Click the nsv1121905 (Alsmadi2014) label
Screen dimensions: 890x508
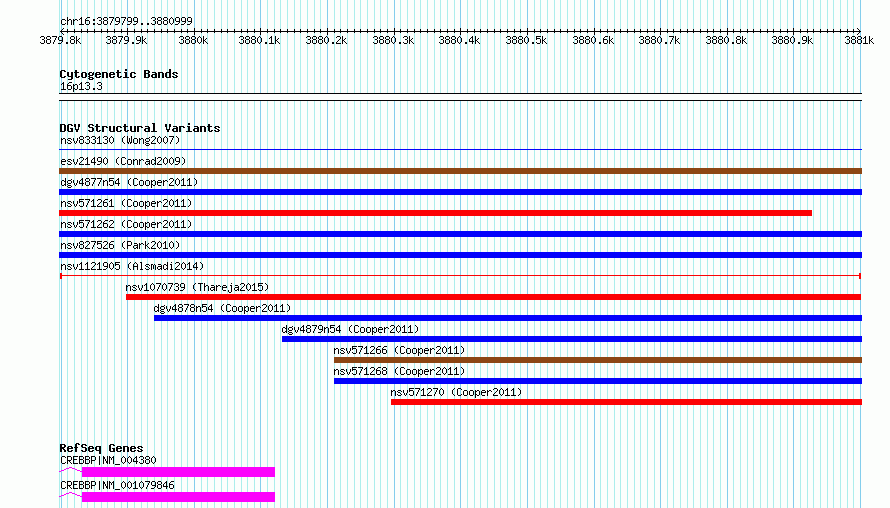[x=132, y=266]
